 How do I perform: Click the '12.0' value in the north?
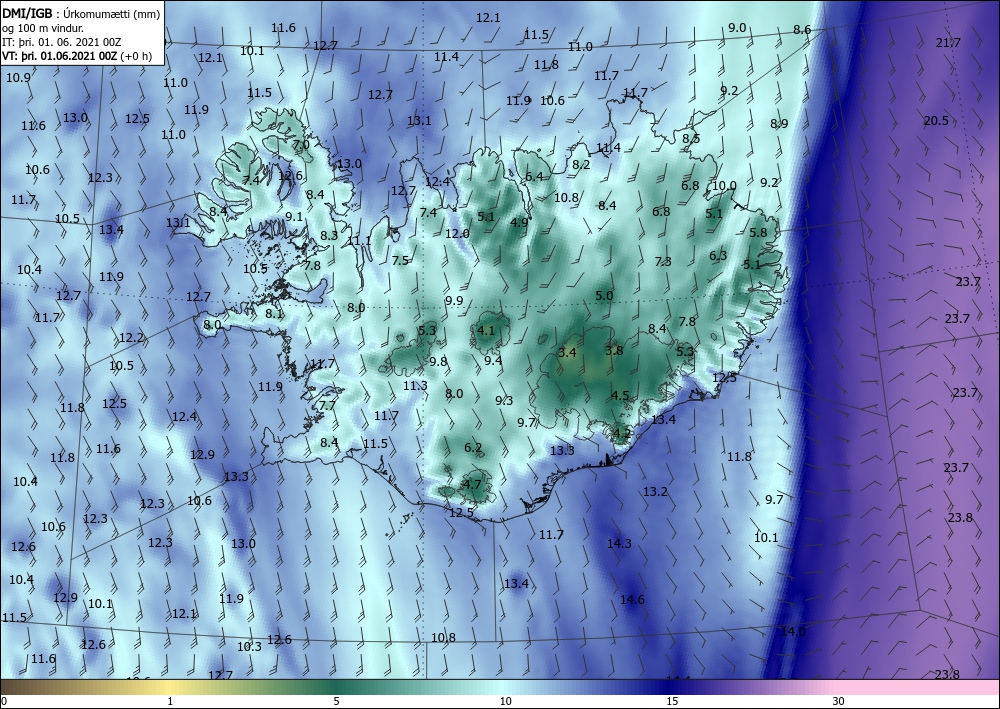(x=457, y=233)
